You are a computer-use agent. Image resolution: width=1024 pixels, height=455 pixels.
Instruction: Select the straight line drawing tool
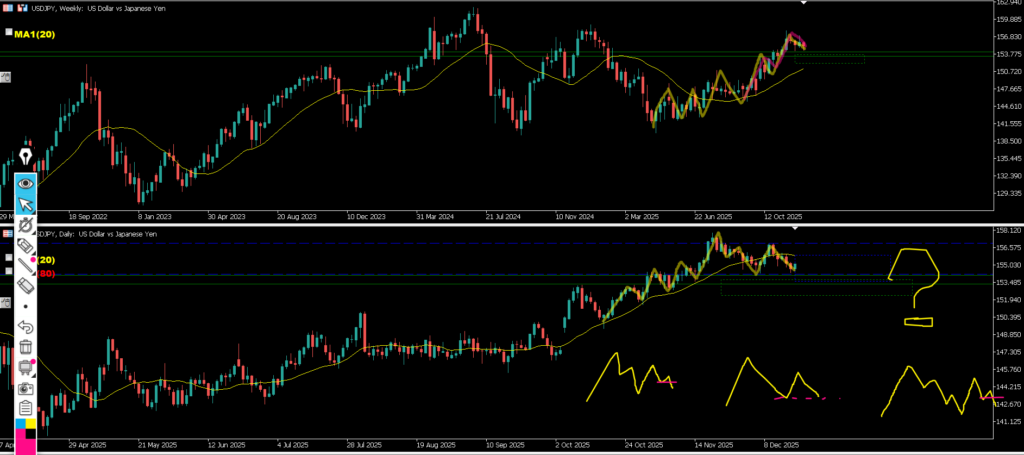(26, 265)
